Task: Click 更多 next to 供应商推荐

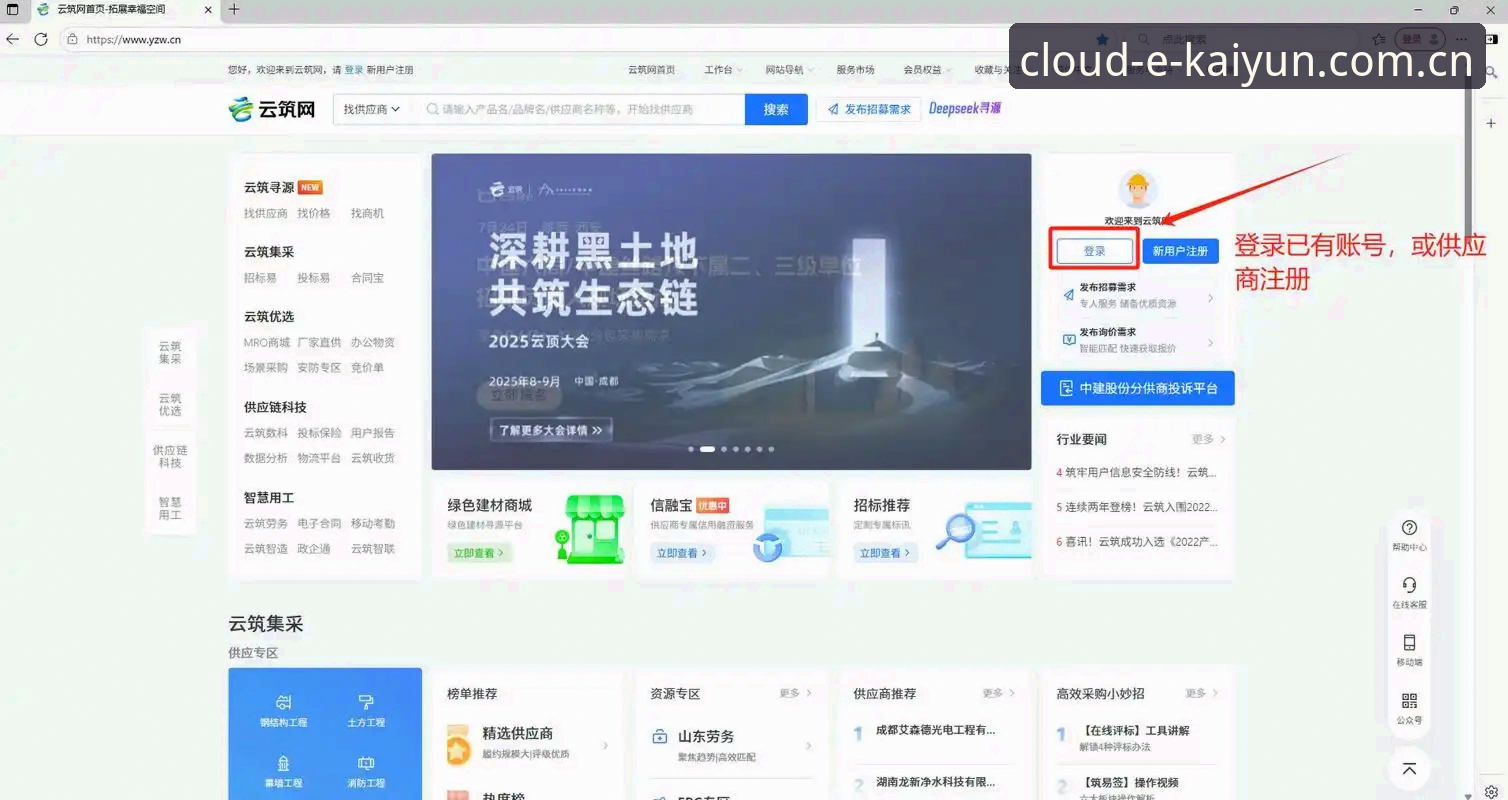Action: pyautogui.click(x=998, y=693)
